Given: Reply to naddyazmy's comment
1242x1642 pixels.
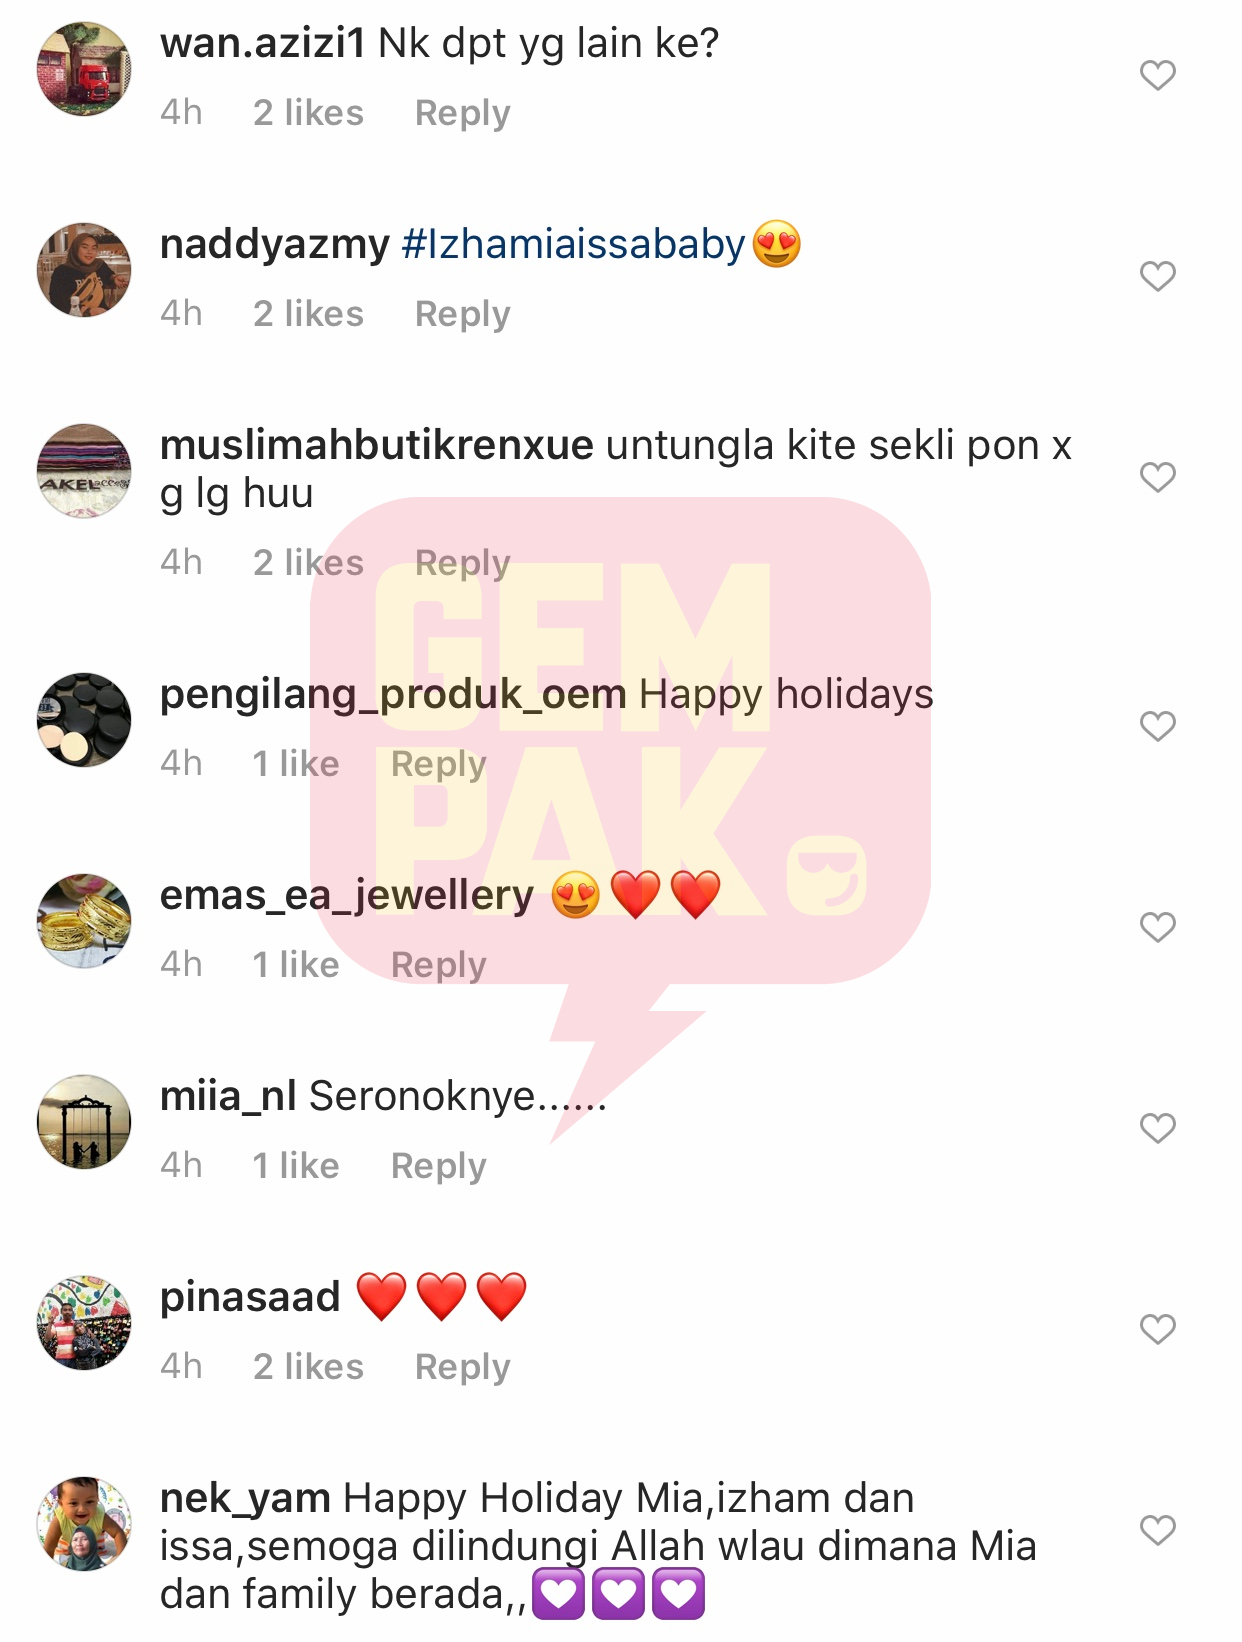Looking at the screenshot, I should click(x=462, y=314).
